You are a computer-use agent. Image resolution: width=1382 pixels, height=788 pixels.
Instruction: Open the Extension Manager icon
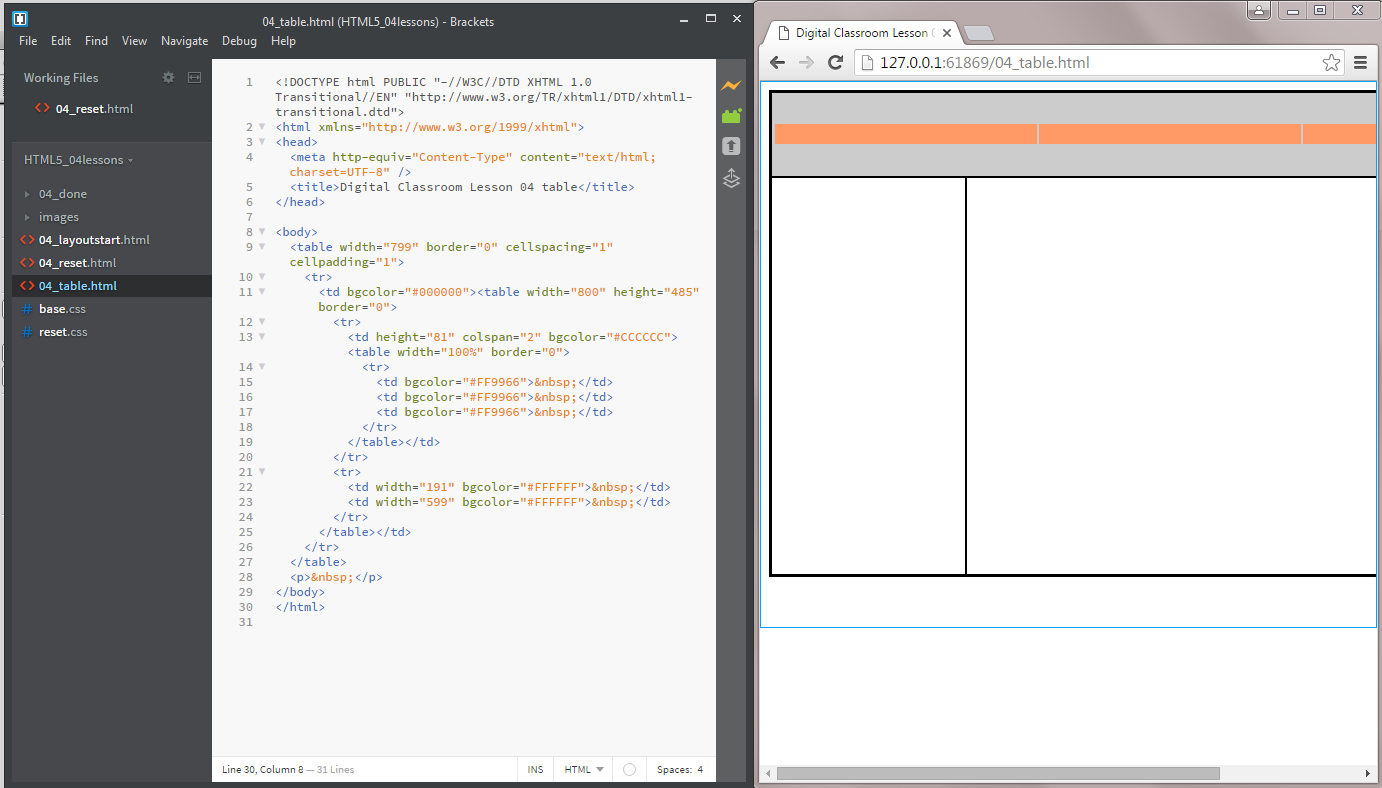(731, 116)
